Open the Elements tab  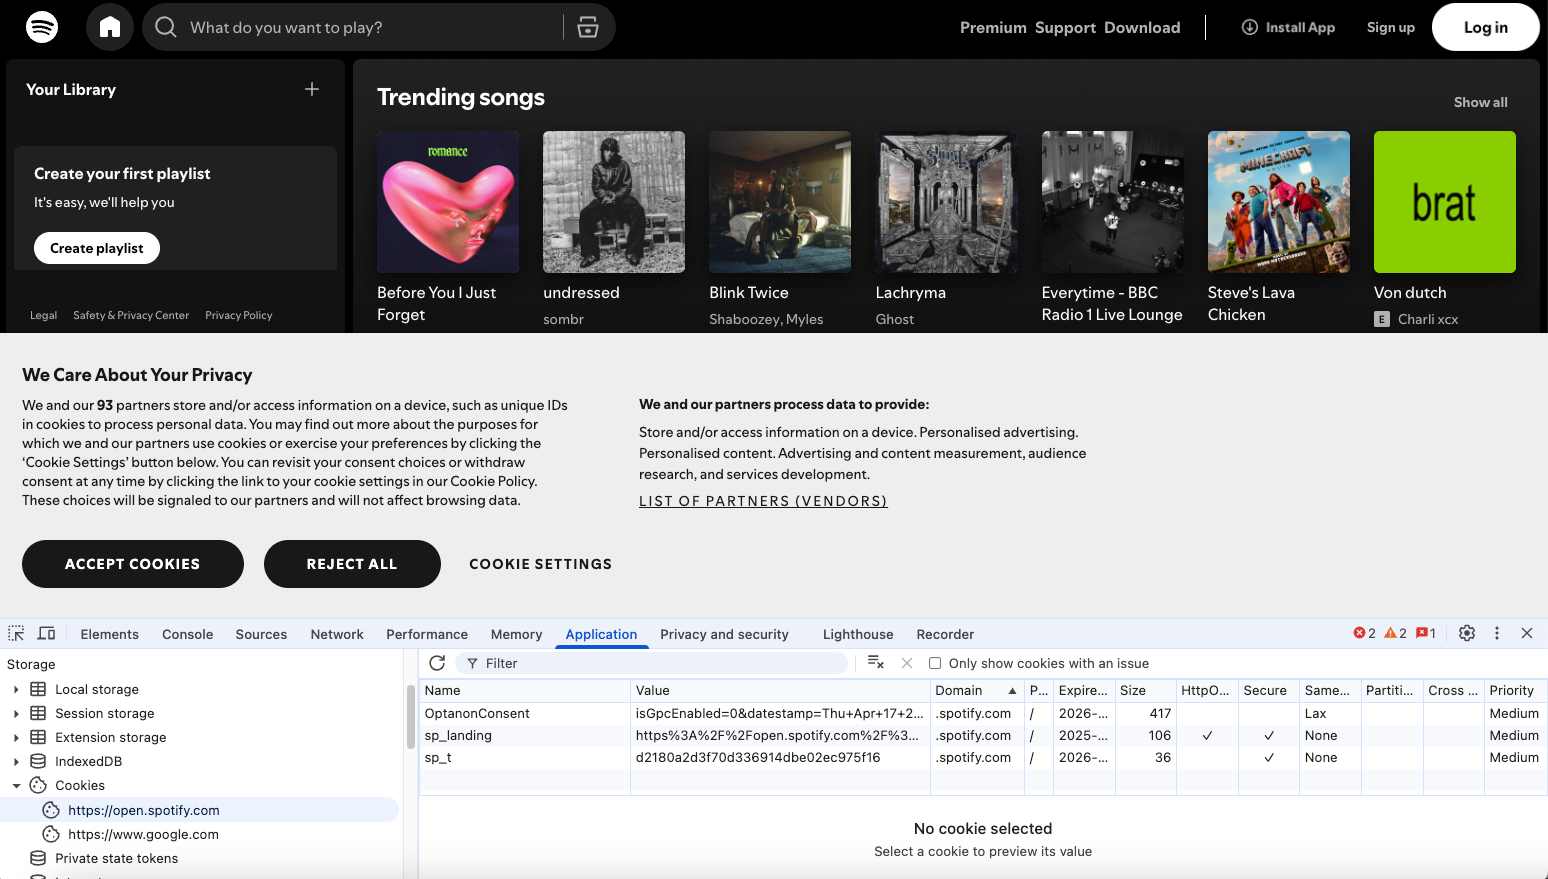(x=110, y=634)
